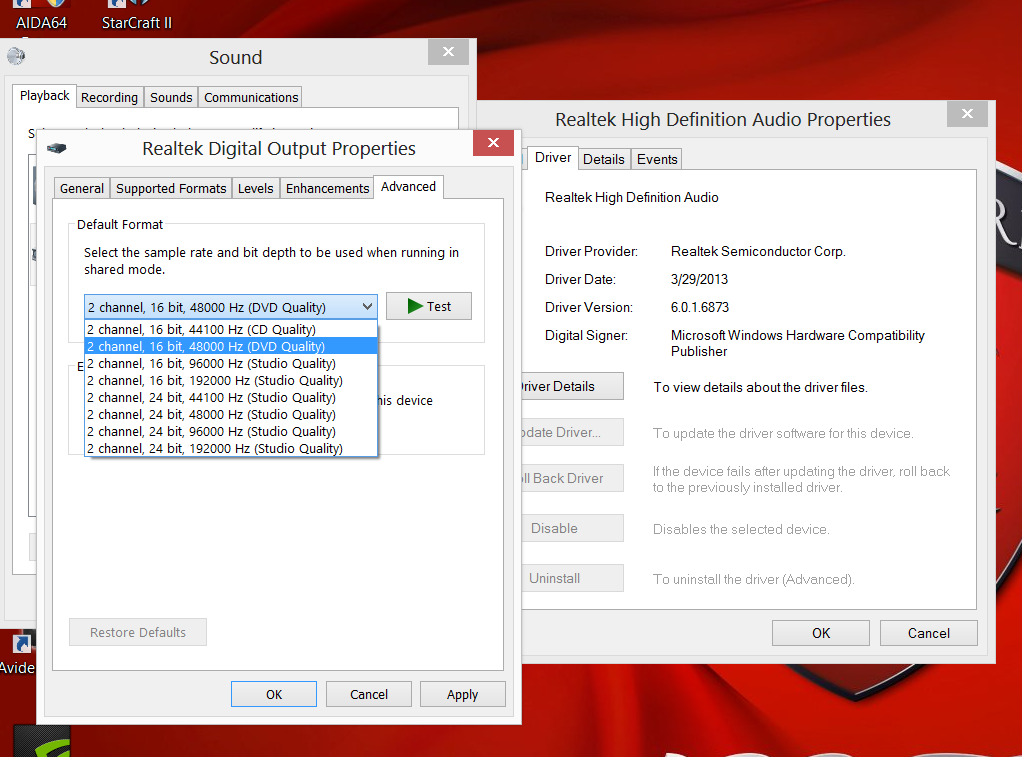Select 2 channel, 16 bit, 44100 Hz (CD Quality)
Viewport: 1022px width, 757px height.
(231, 329)
